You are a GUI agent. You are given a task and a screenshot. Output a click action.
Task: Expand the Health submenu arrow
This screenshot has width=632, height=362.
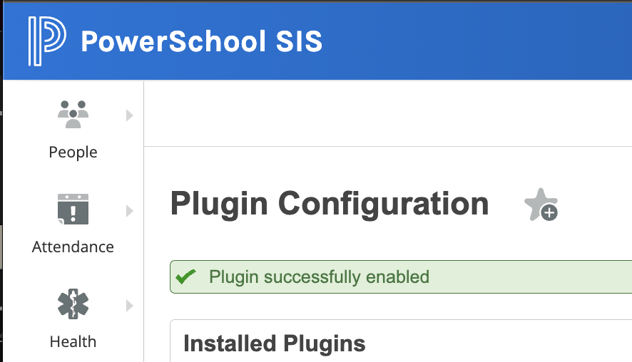129,306
